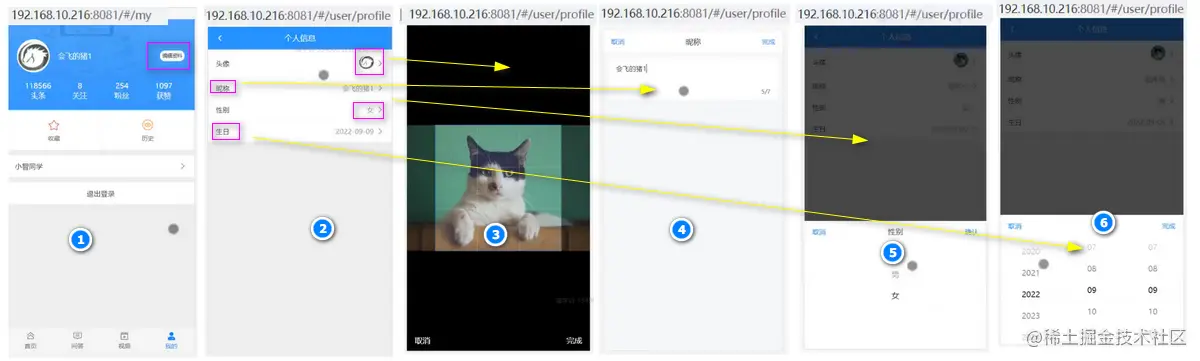View the 1097 获赞 likes count
The width and height of the screenshot is (1200, 361).
tap(163, 91)
